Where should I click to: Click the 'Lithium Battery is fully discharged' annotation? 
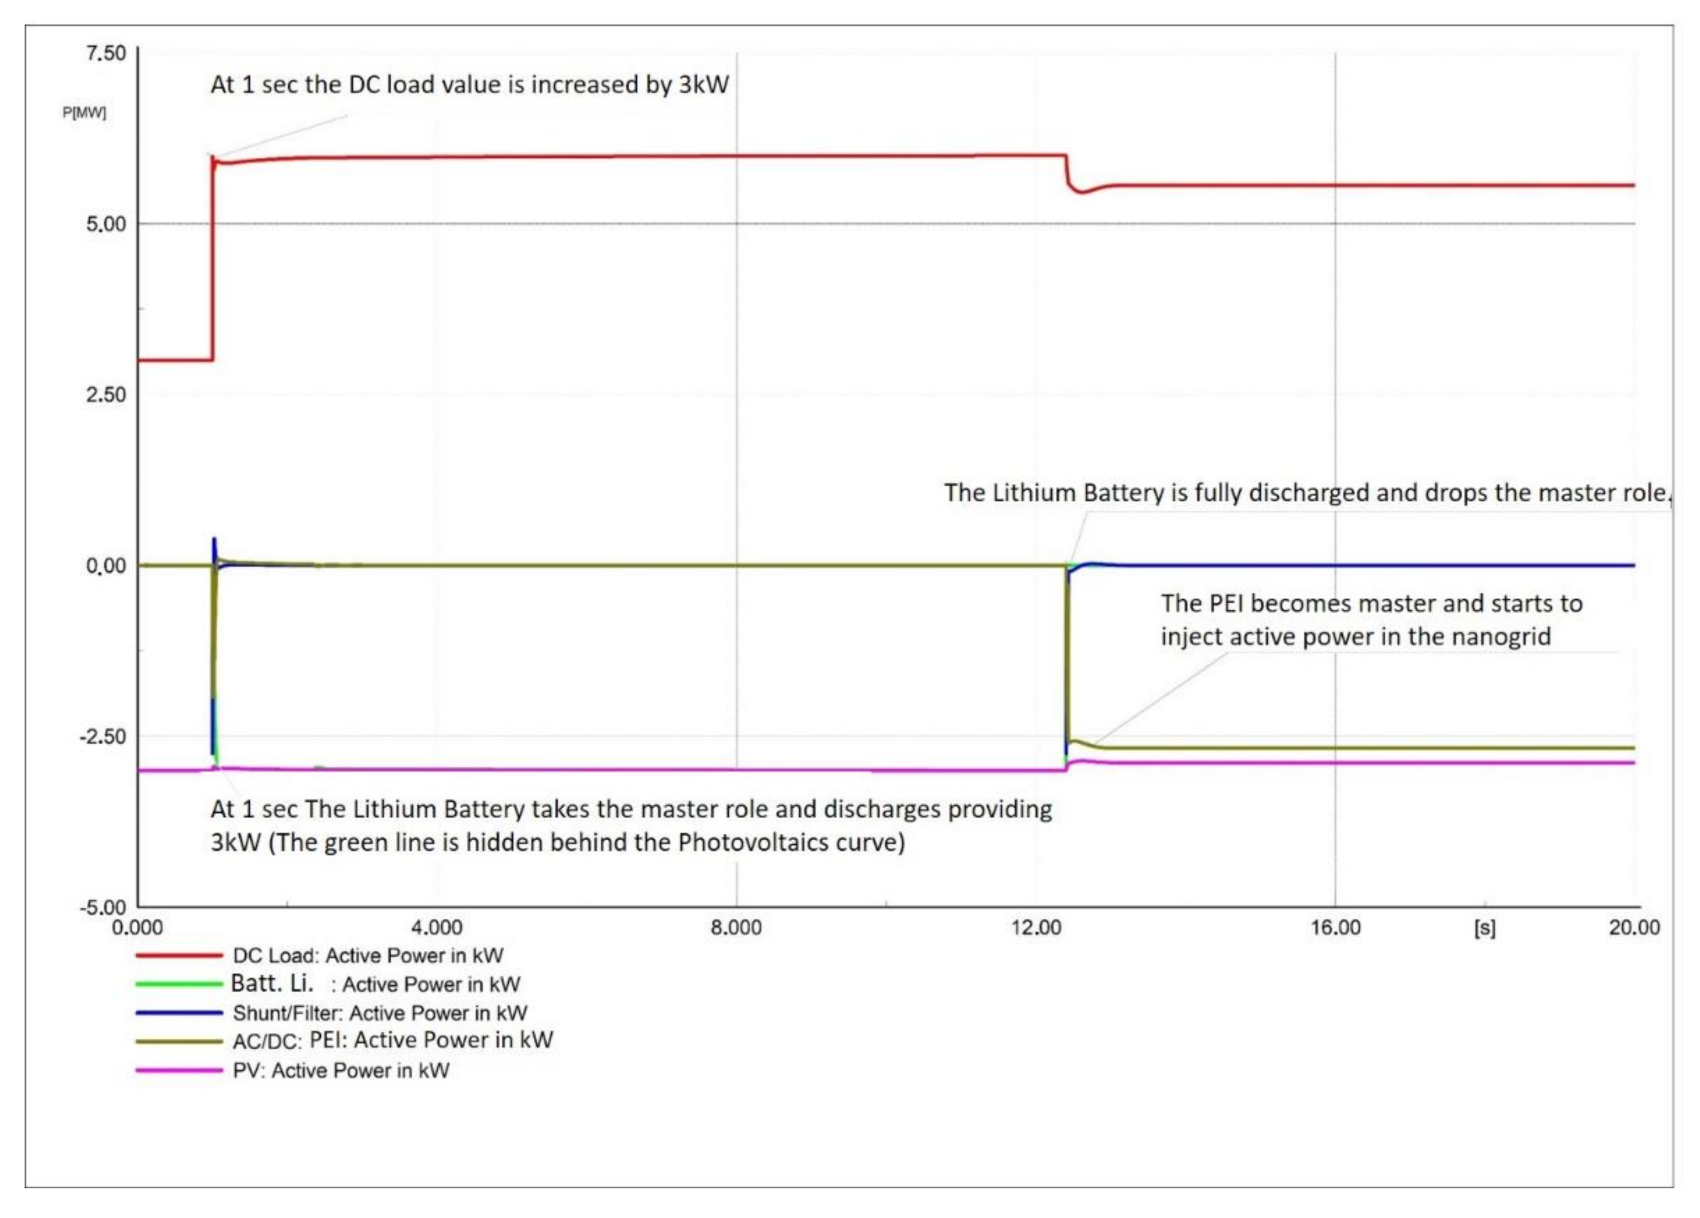(x=1305, y=493)
